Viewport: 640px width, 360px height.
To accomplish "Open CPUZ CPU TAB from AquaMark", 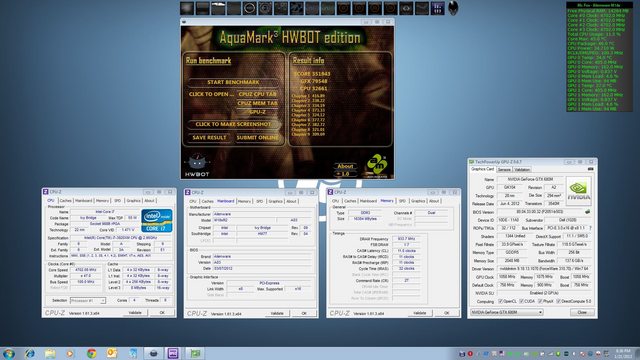I will [x=258, y=94].
